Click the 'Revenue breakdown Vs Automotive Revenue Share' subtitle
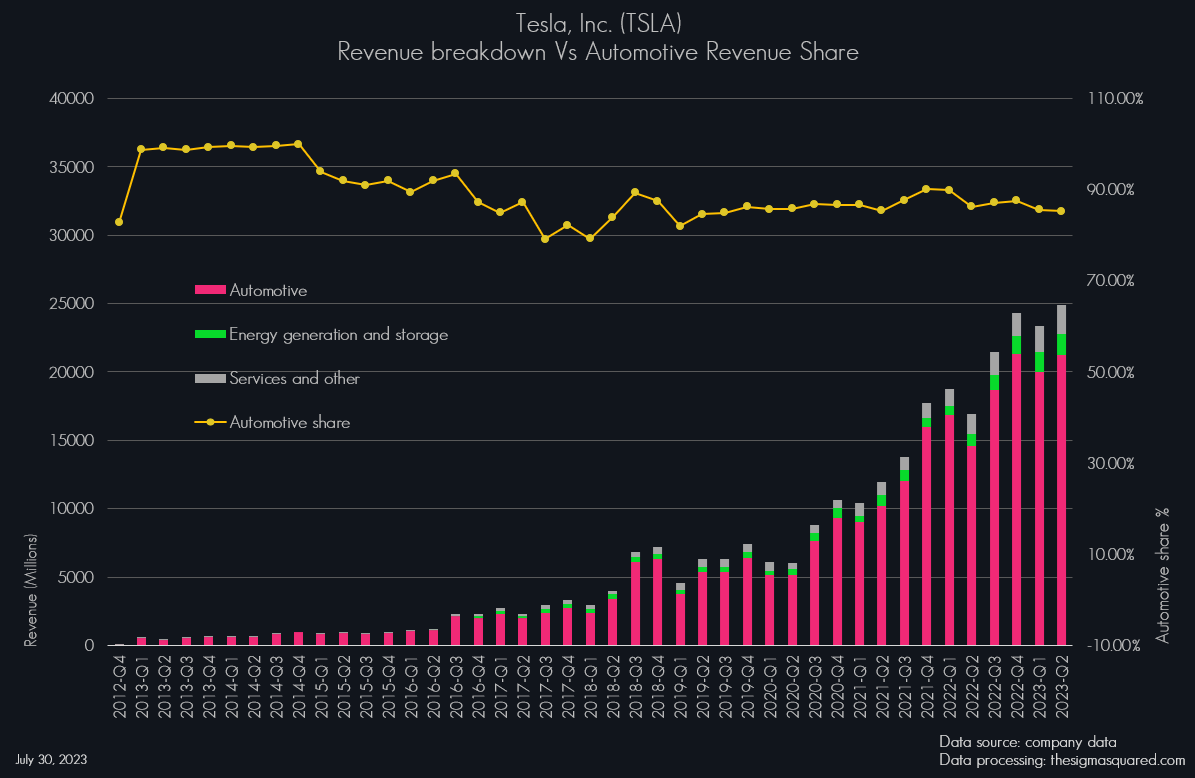1195x778 pixels. coord(598,52)
